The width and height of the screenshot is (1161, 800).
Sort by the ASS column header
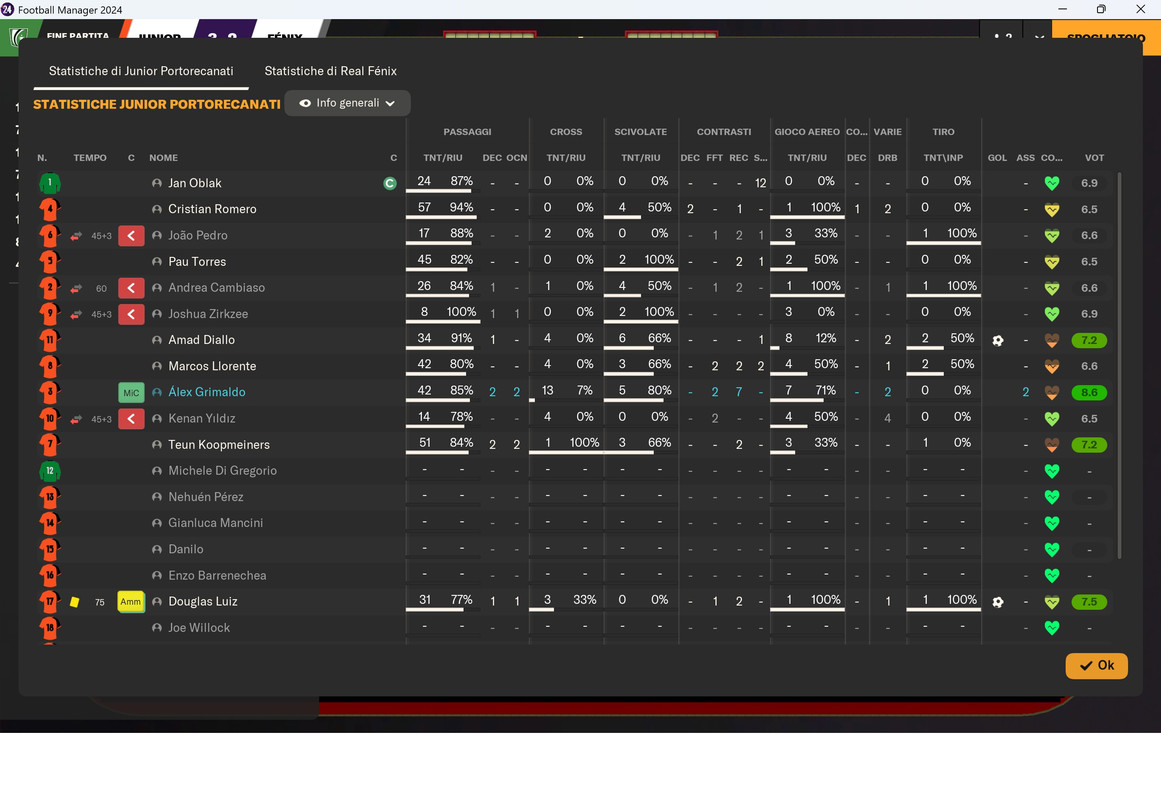pos(1026,158)
